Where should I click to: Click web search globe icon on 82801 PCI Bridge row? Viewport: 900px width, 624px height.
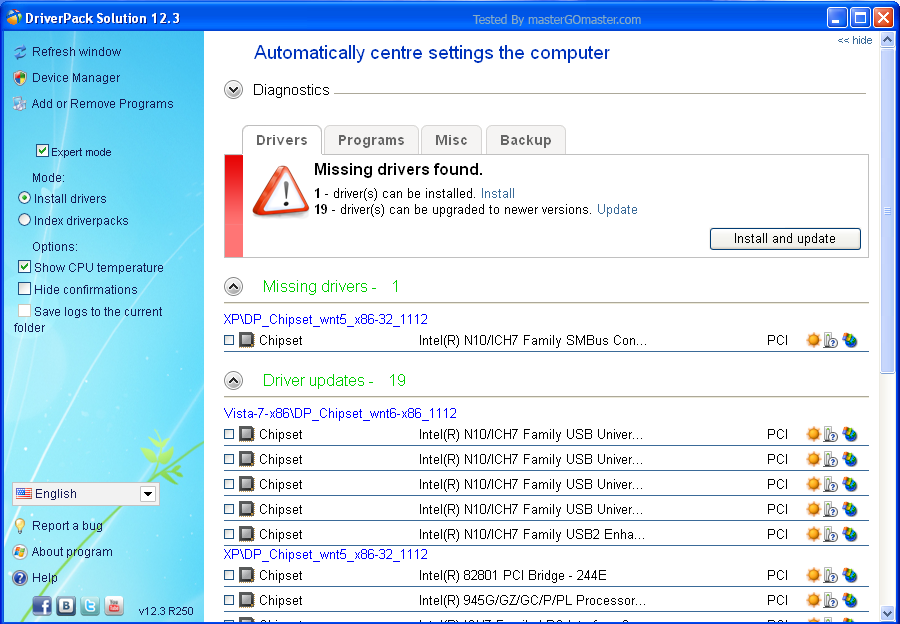point(849,575)
